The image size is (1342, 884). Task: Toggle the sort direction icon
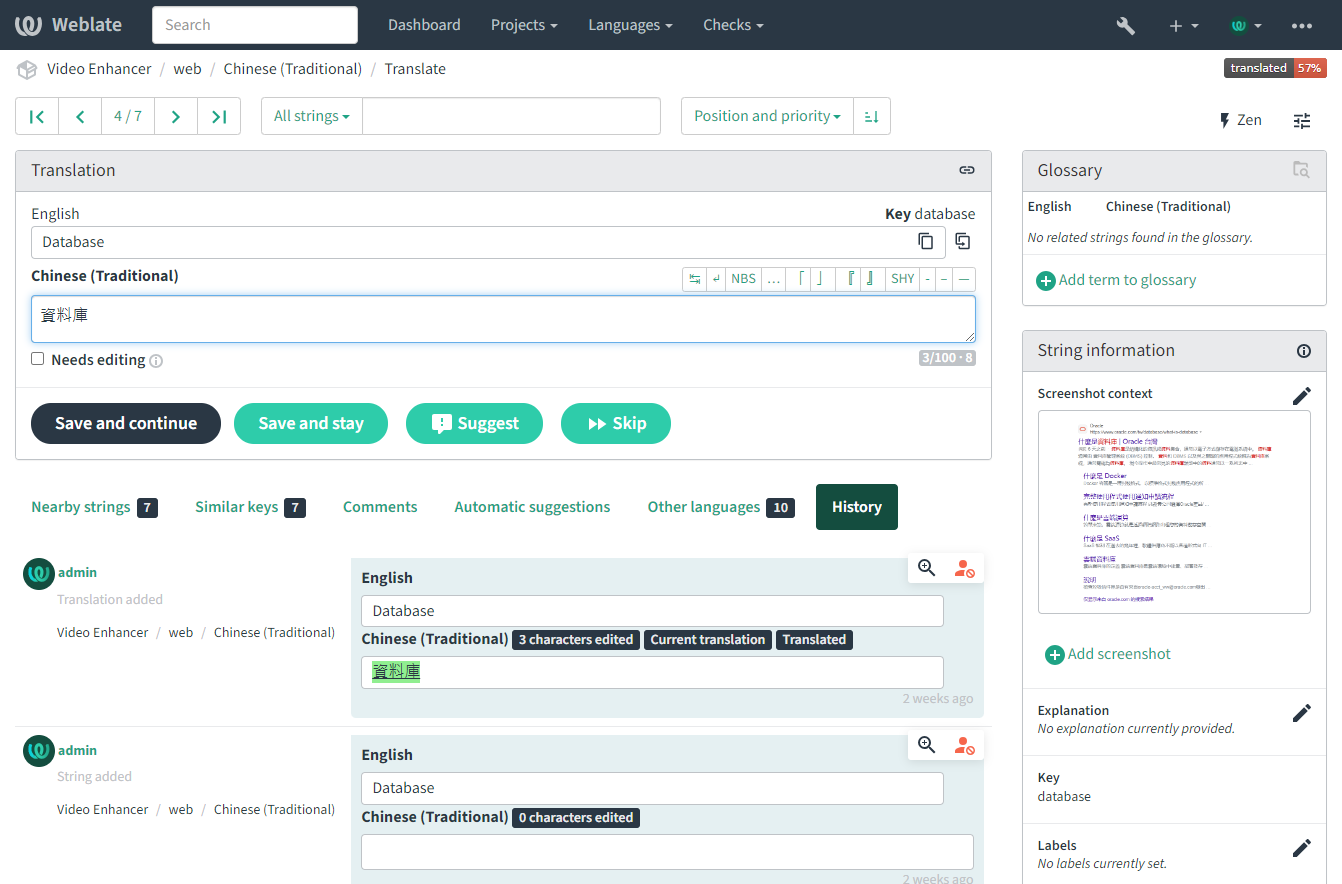click(x=871, y=116)
